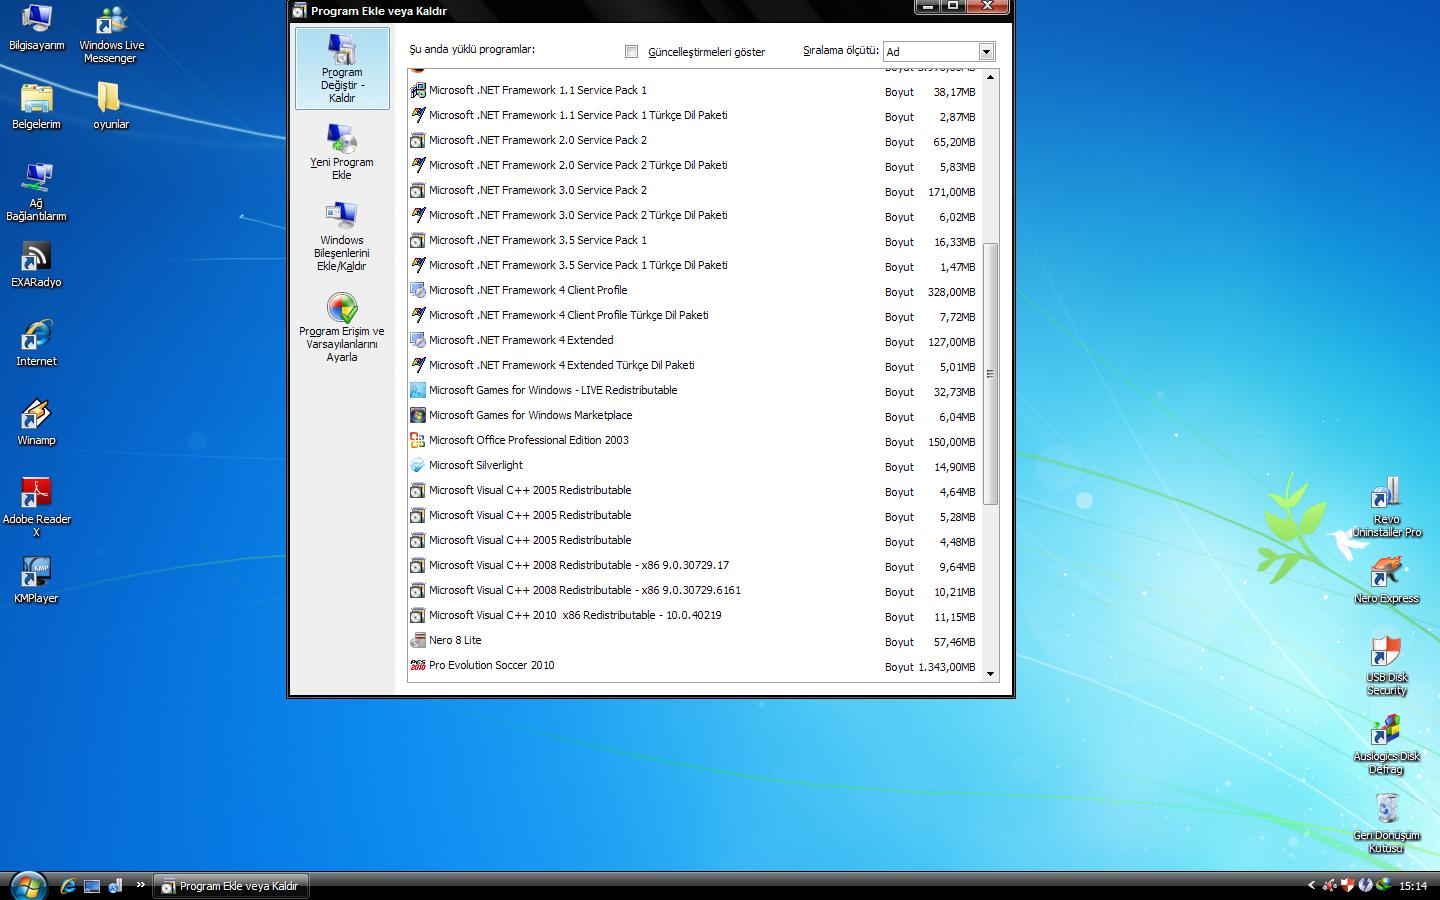Expand hidden system tray icons arrow

(x=1311, y=886)
